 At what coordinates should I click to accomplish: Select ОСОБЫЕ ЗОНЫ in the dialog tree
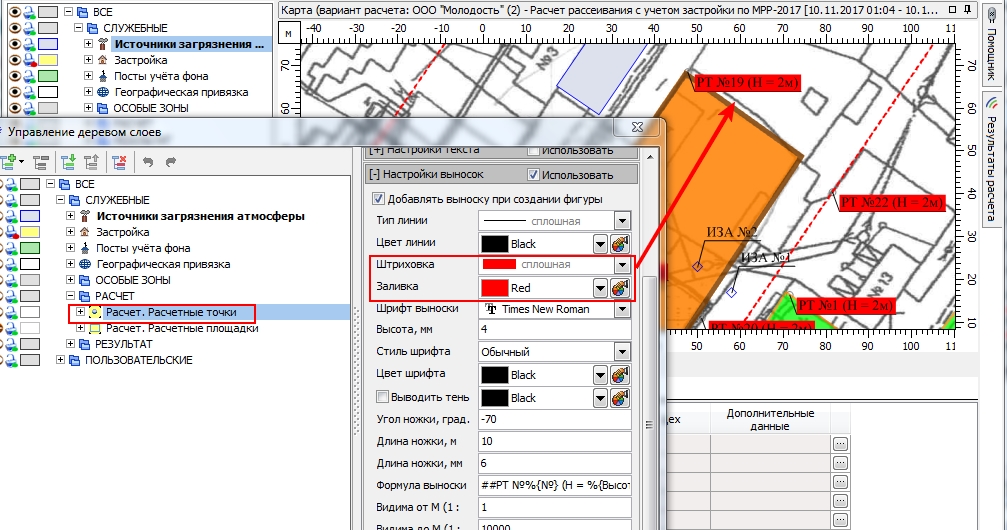click(x=133, y=280)
